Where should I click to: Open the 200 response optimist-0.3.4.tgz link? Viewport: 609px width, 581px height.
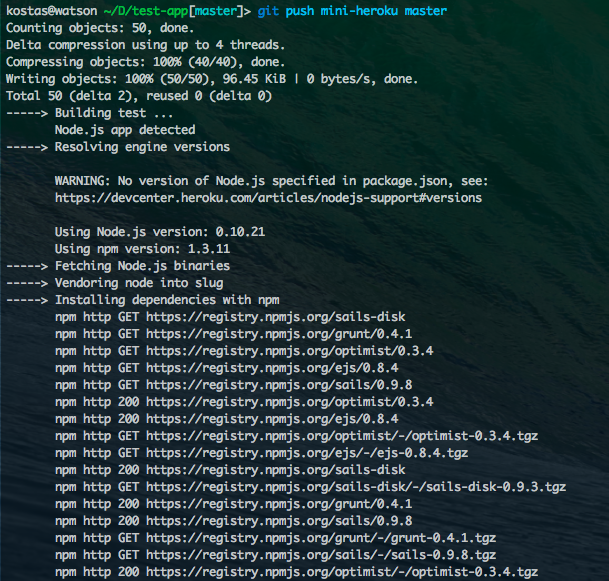pos(342,572)
